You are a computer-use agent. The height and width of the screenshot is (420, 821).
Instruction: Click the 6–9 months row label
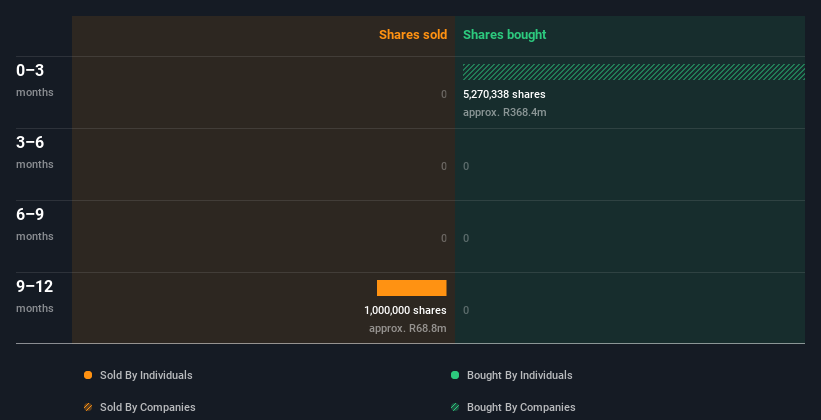click(35, 224)
